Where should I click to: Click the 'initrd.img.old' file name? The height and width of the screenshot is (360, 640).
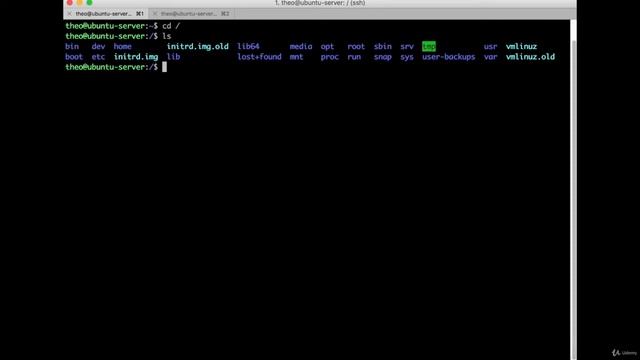(x=198, y=47)
